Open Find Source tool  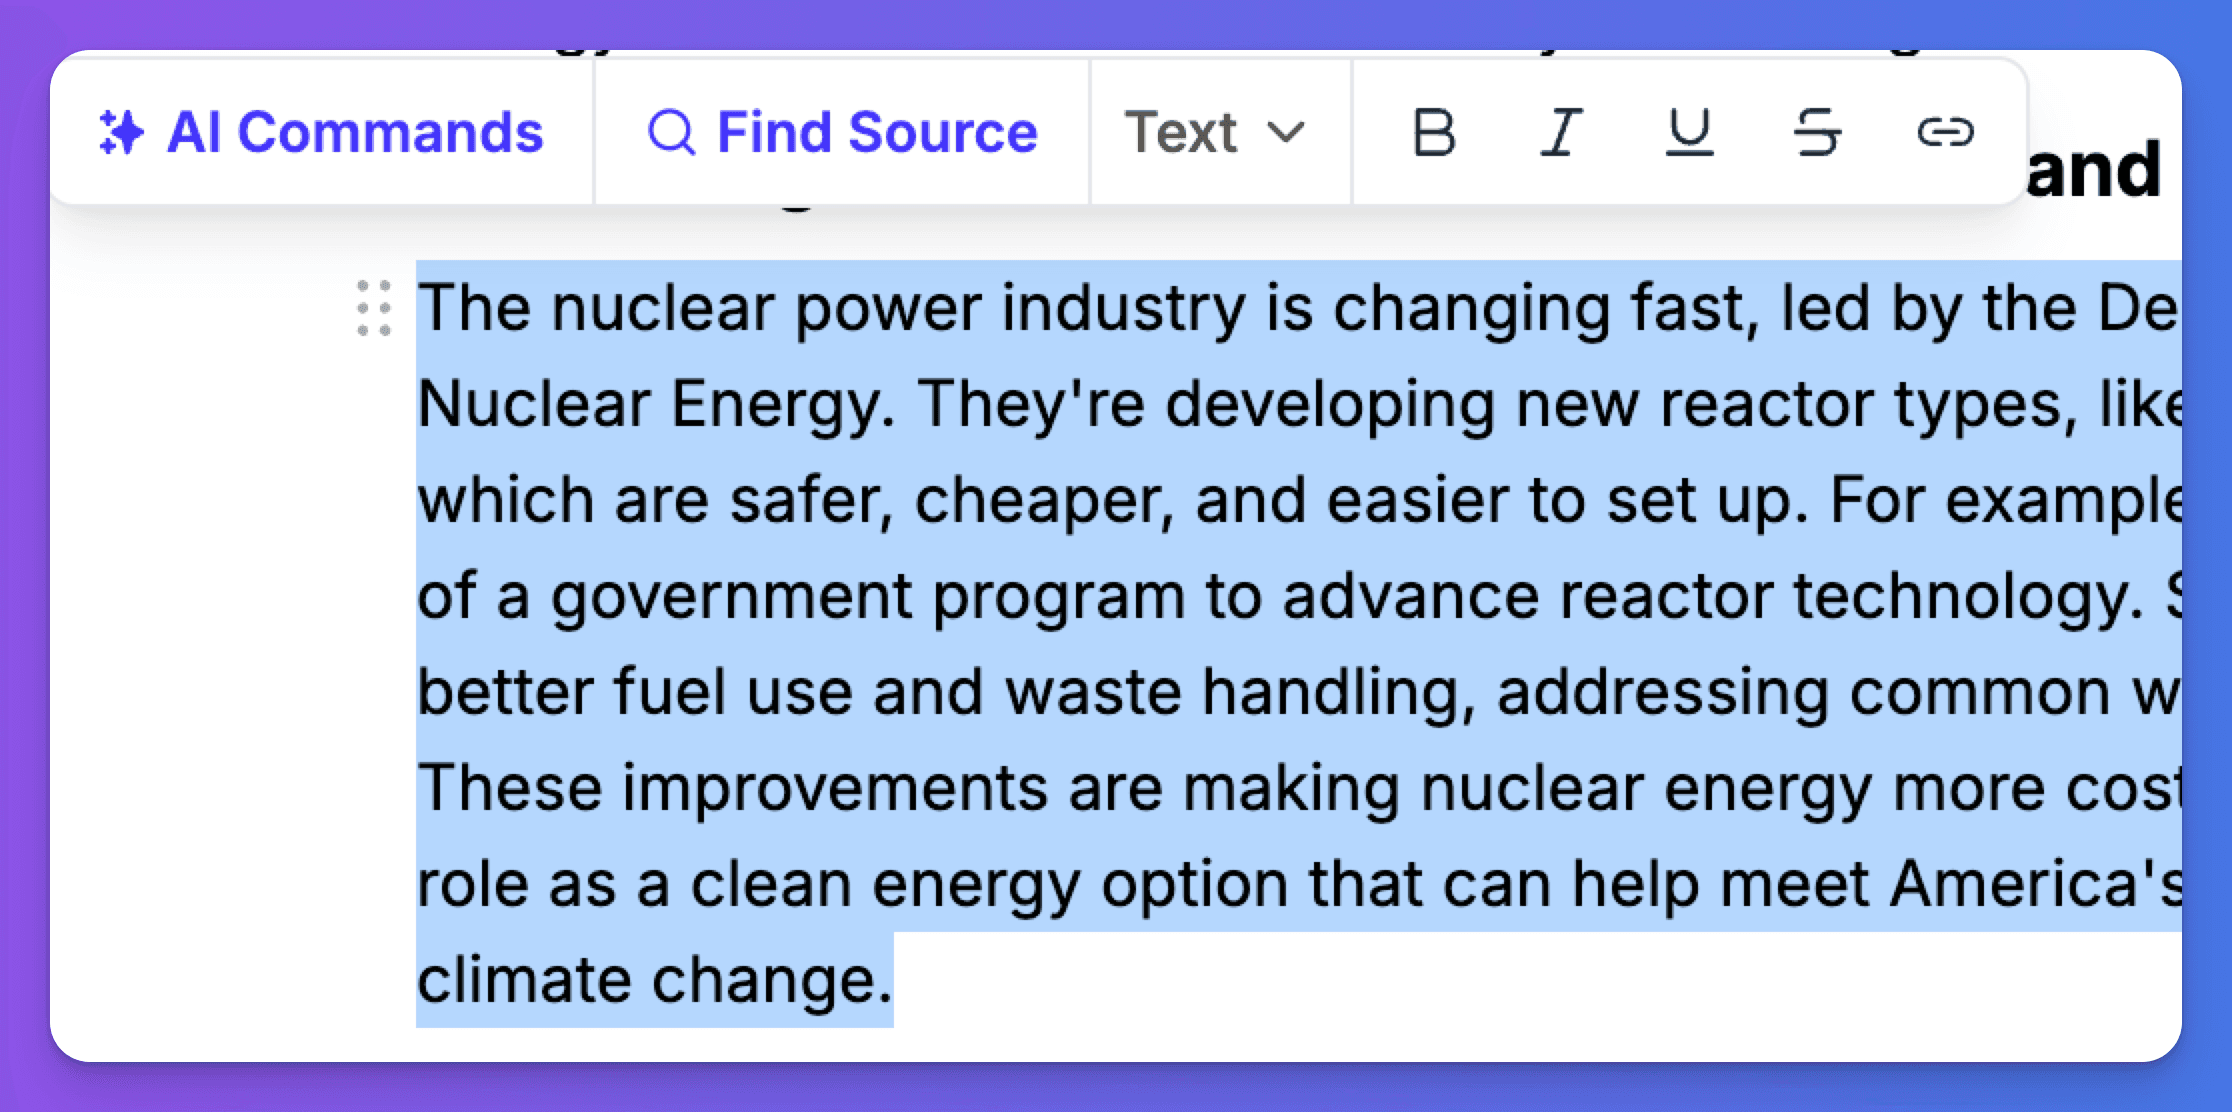[x=841, y=132]
